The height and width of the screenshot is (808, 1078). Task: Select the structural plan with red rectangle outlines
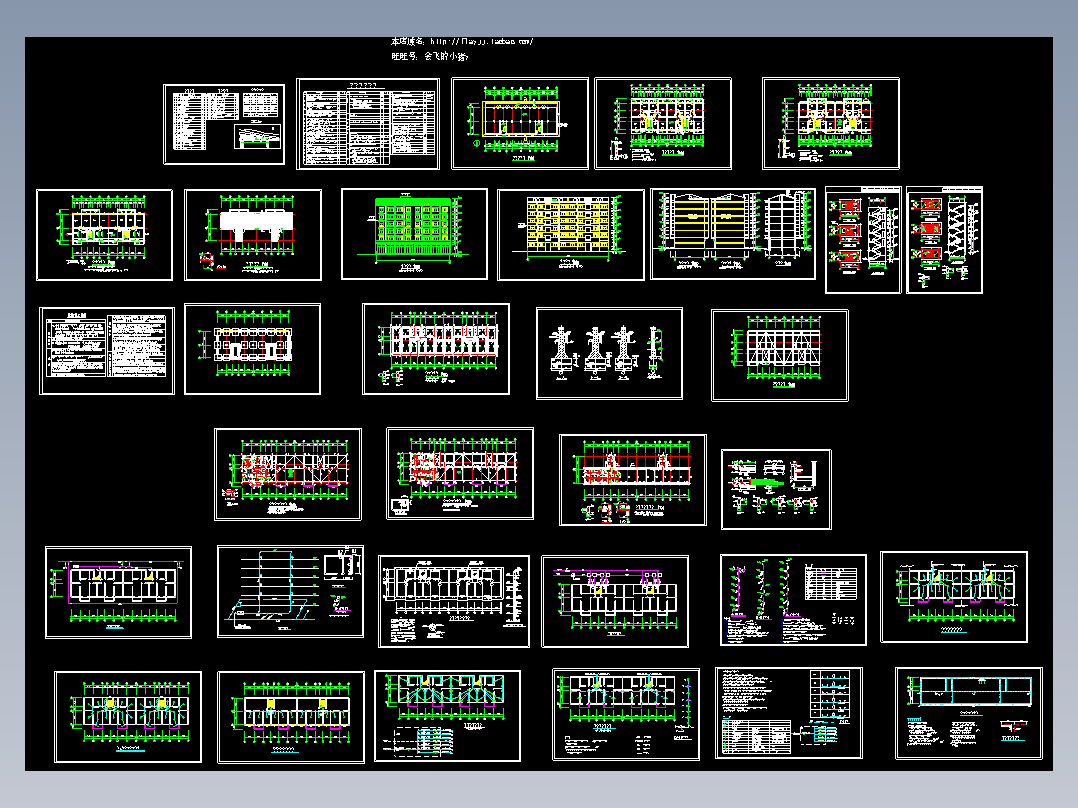(x=436, y=349)
